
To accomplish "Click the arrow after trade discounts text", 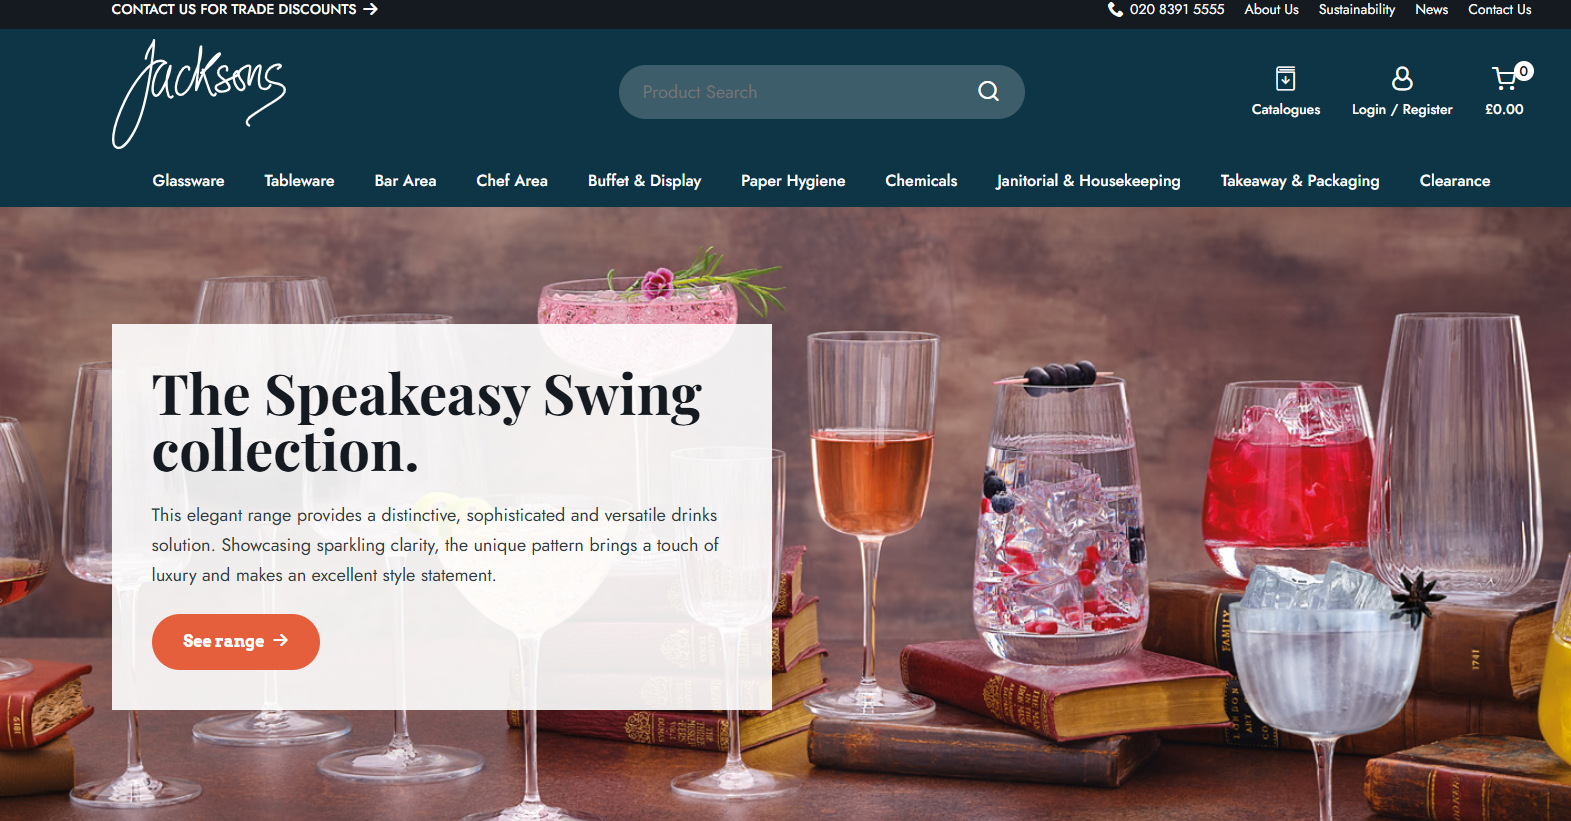I will 370,9.
